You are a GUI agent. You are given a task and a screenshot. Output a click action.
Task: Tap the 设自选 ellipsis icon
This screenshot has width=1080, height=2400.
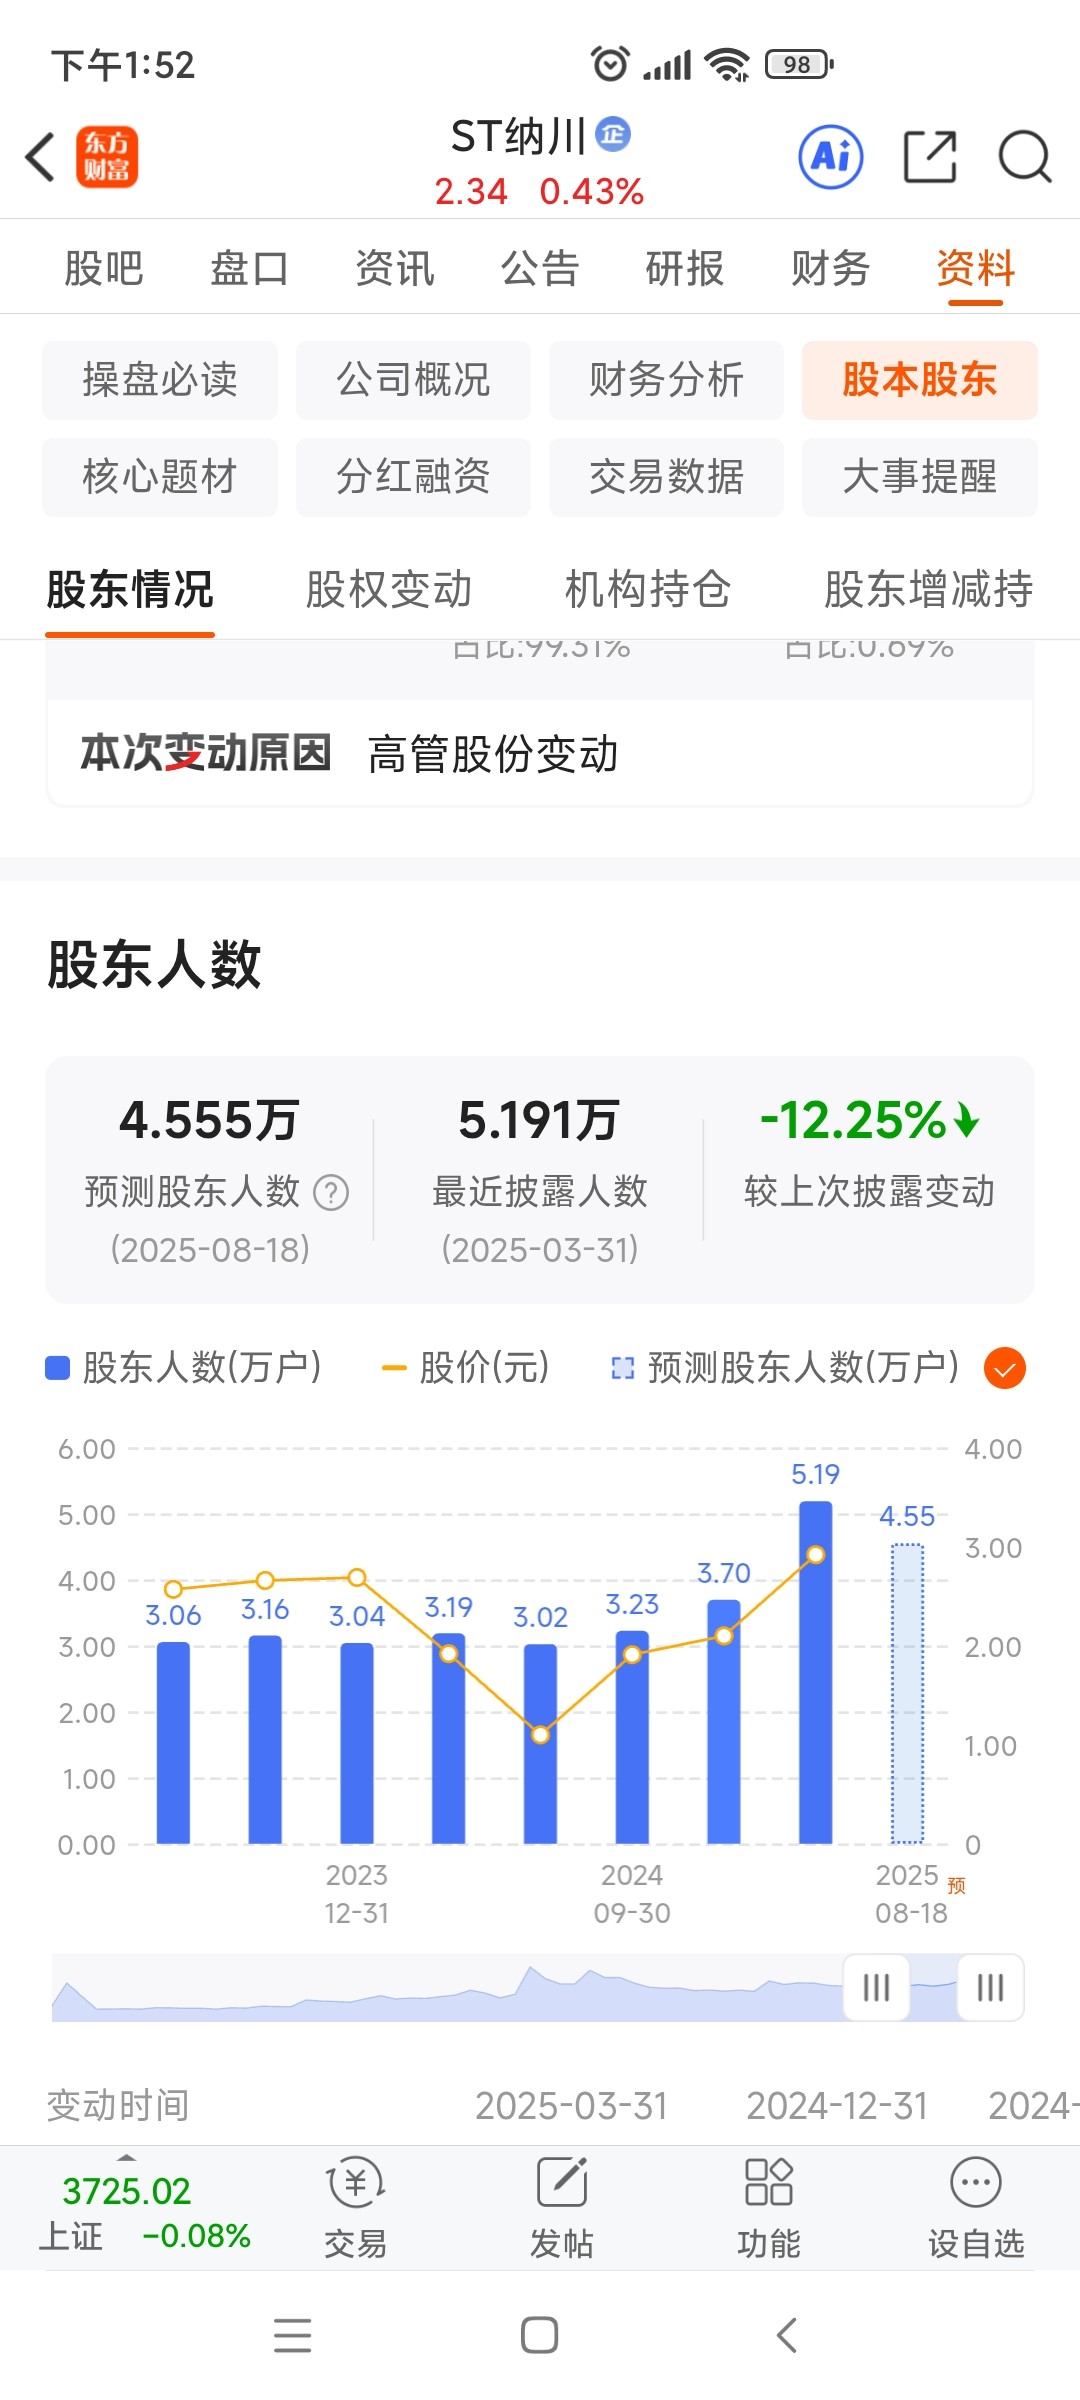pos(976,2182)
